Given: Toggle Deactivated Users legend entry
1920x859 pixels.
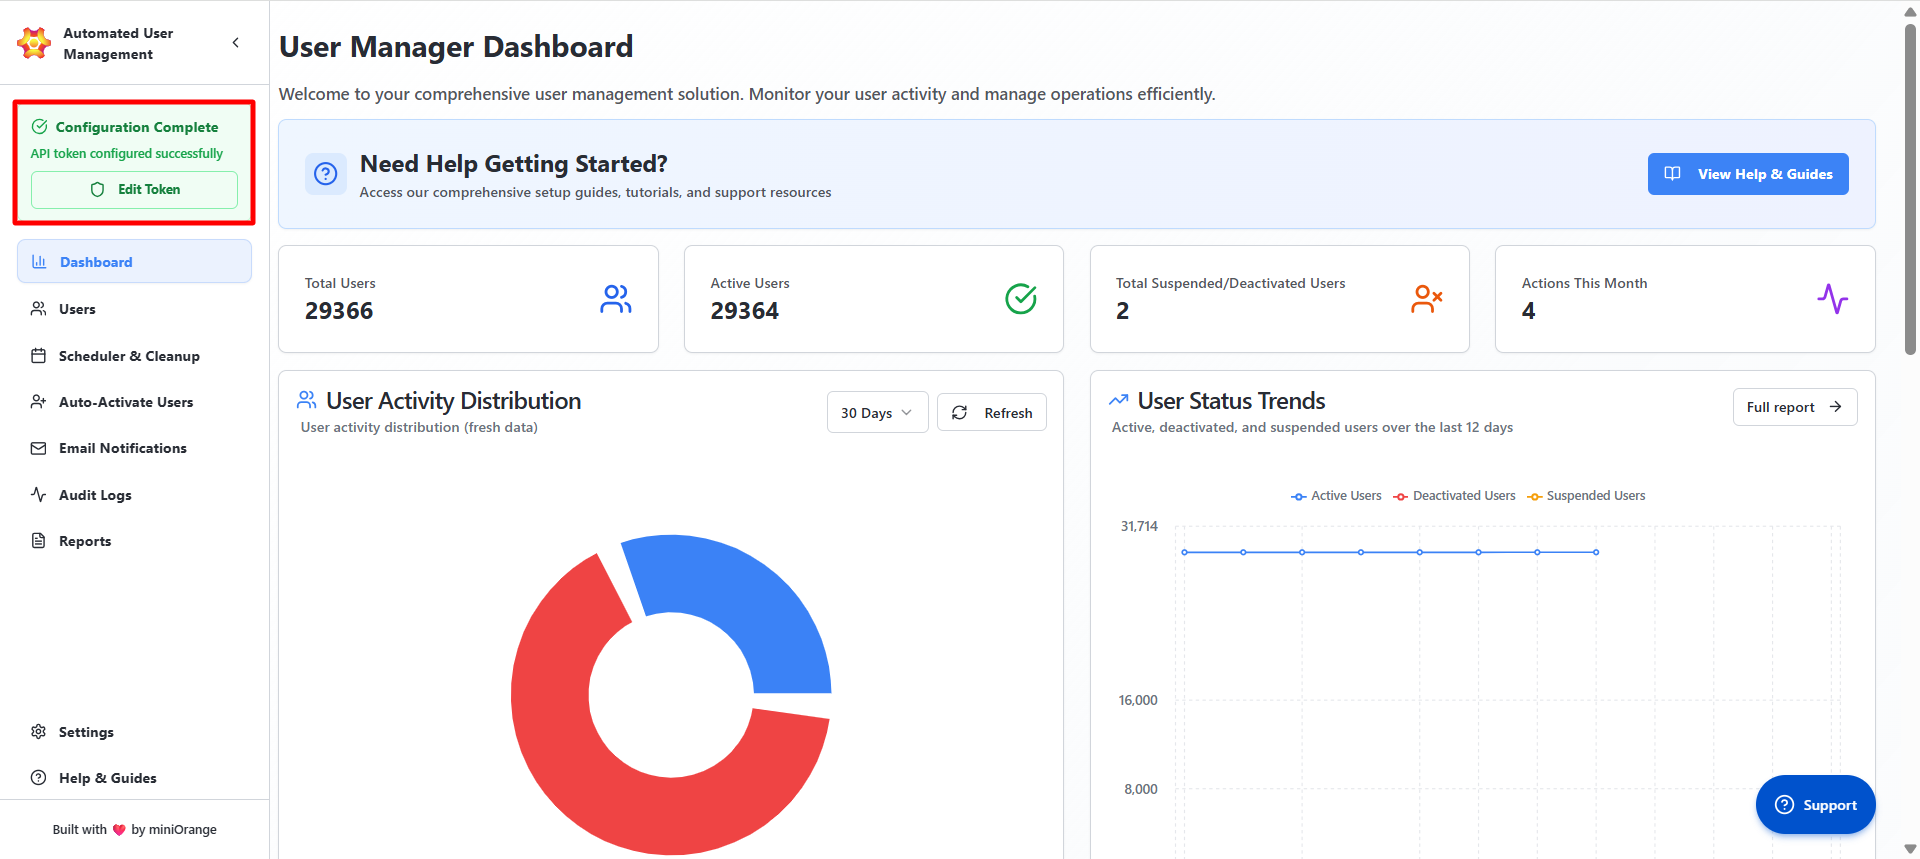Looking at the screenshot, I should click(x=1454, y=496).
